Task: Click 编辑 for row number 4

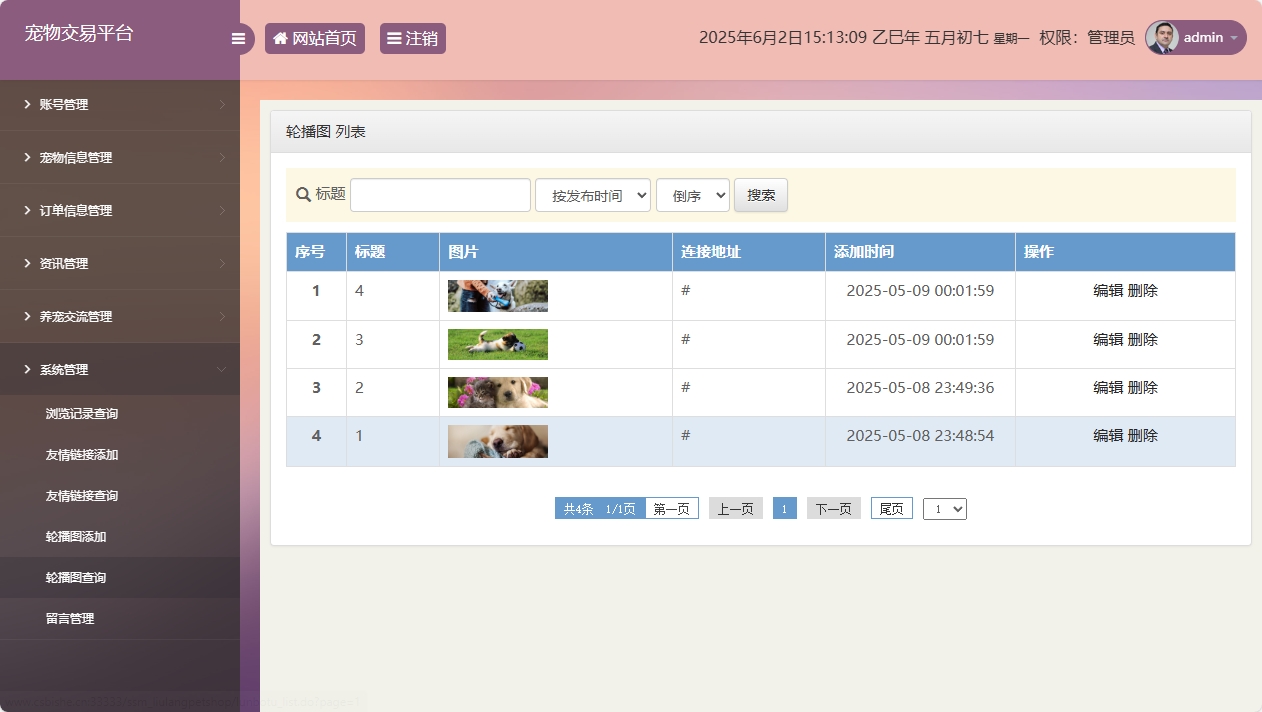Action: 1108,436
